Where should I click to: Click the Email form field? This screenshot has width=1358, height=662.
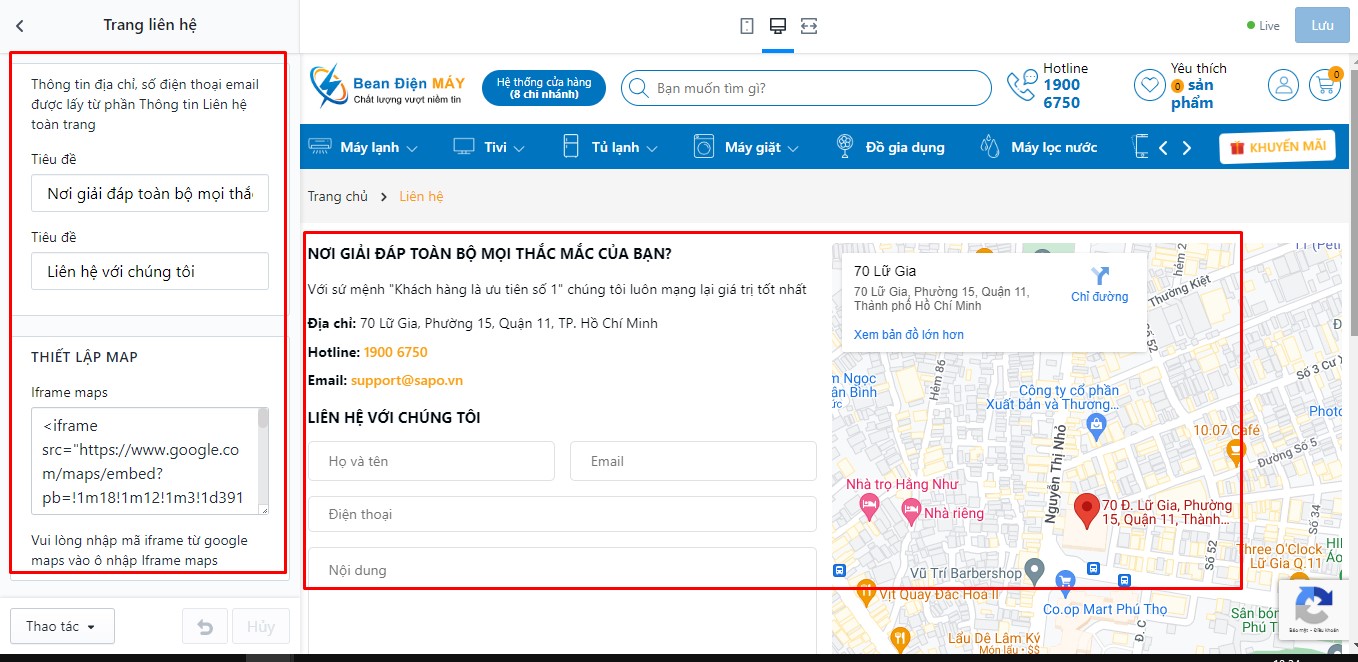[693, 461]
